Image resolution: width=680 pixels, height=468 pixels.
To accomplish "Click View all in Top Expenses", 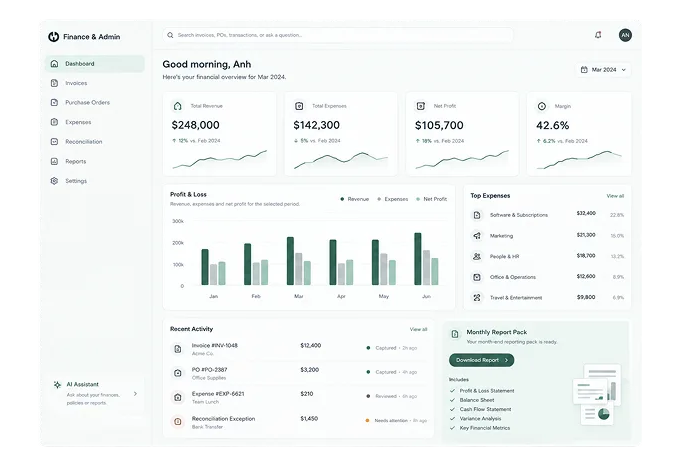I will 615,196.
